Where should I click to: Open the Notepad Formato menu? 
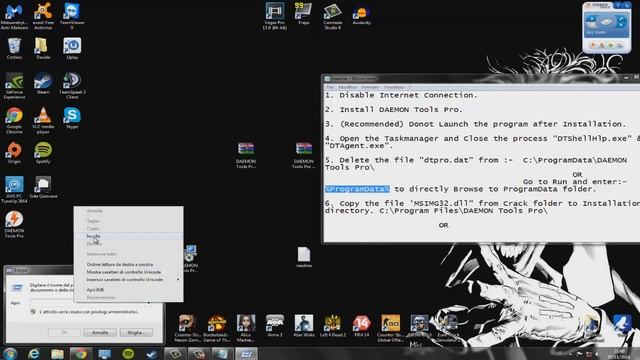pyautogui.click(x=370, y=87)
